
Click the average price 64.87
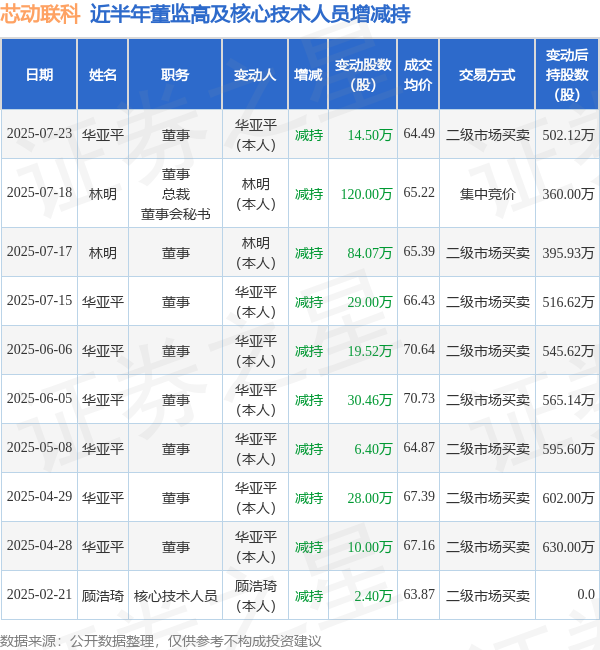(x=419, y=448)
